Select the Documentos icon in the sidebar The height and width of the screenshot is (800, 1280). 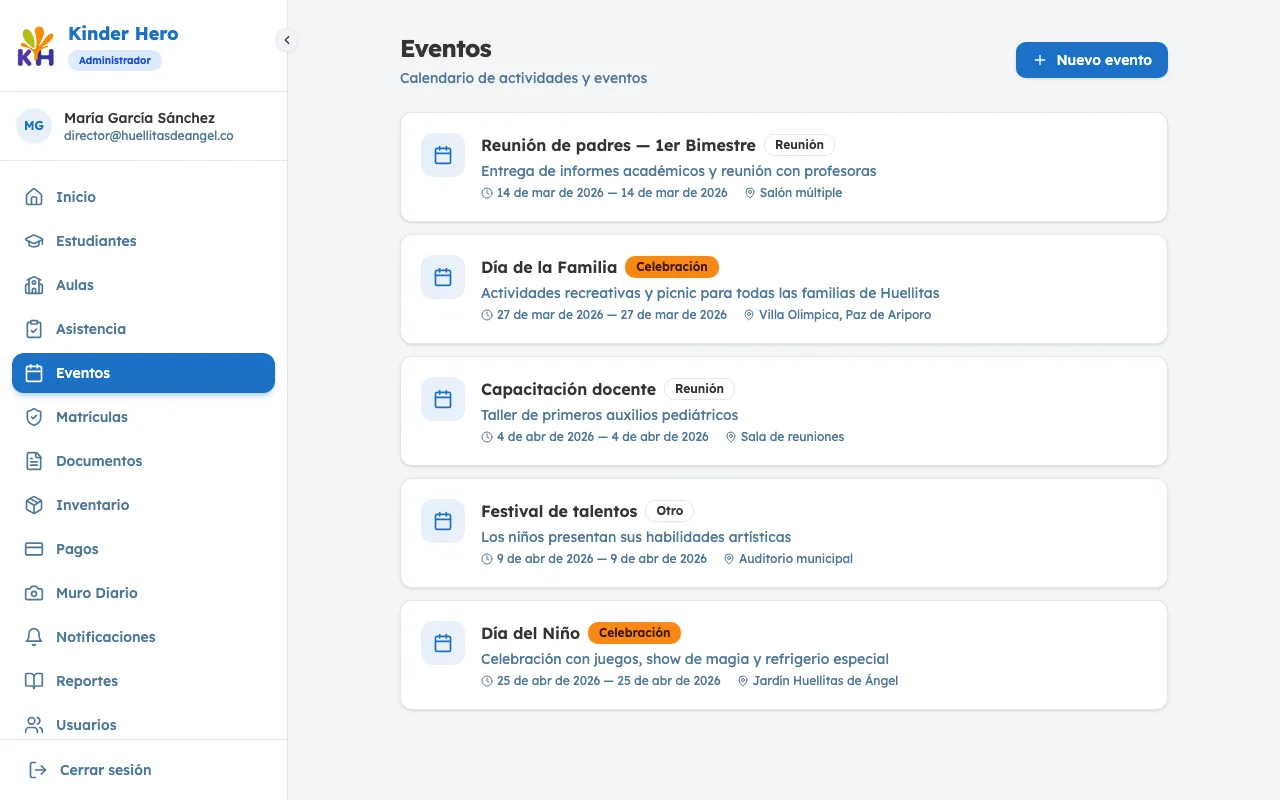pos(33,461)
